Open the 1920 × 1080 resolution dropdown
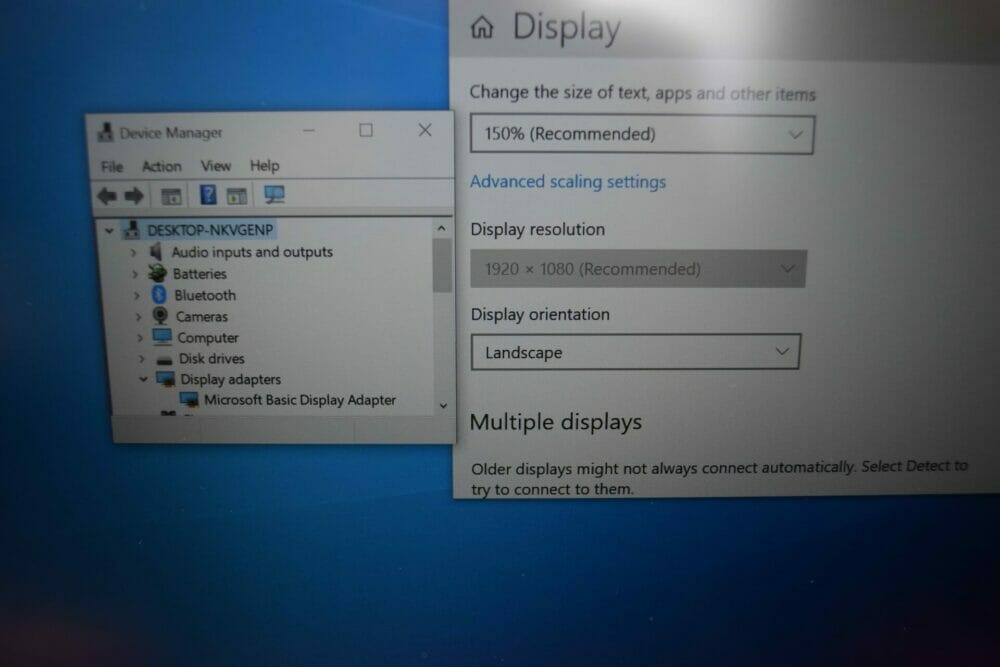 638,268
